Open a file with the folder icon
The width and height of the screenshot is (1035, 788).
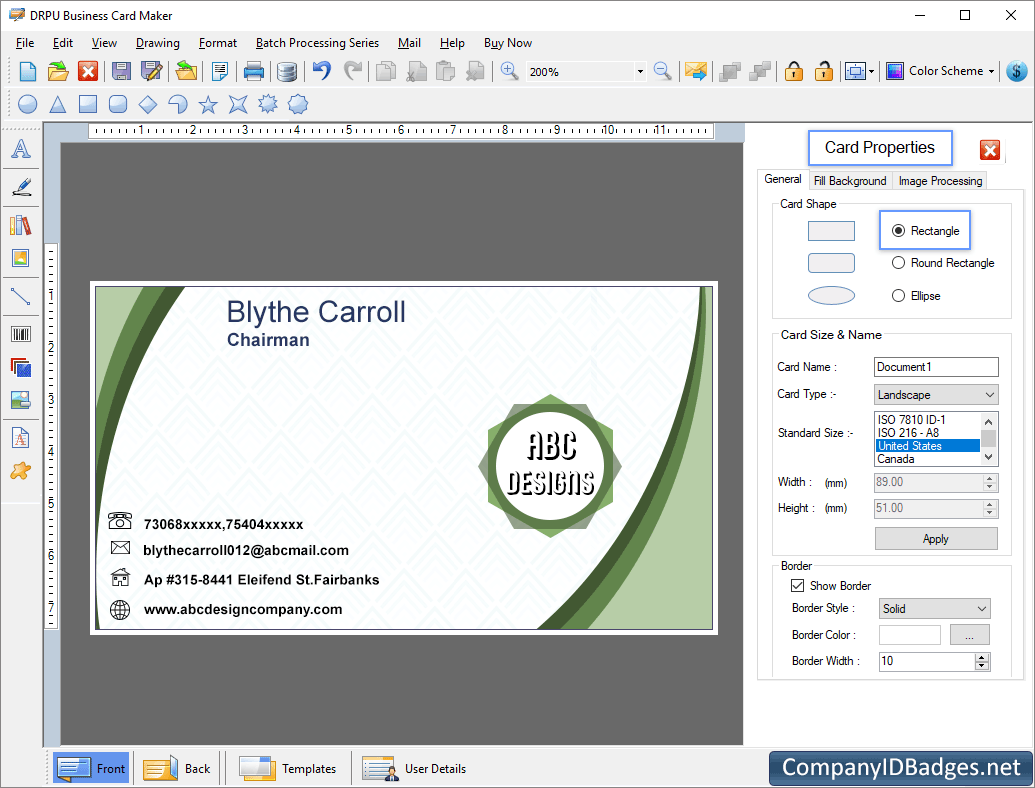[58, 71]
